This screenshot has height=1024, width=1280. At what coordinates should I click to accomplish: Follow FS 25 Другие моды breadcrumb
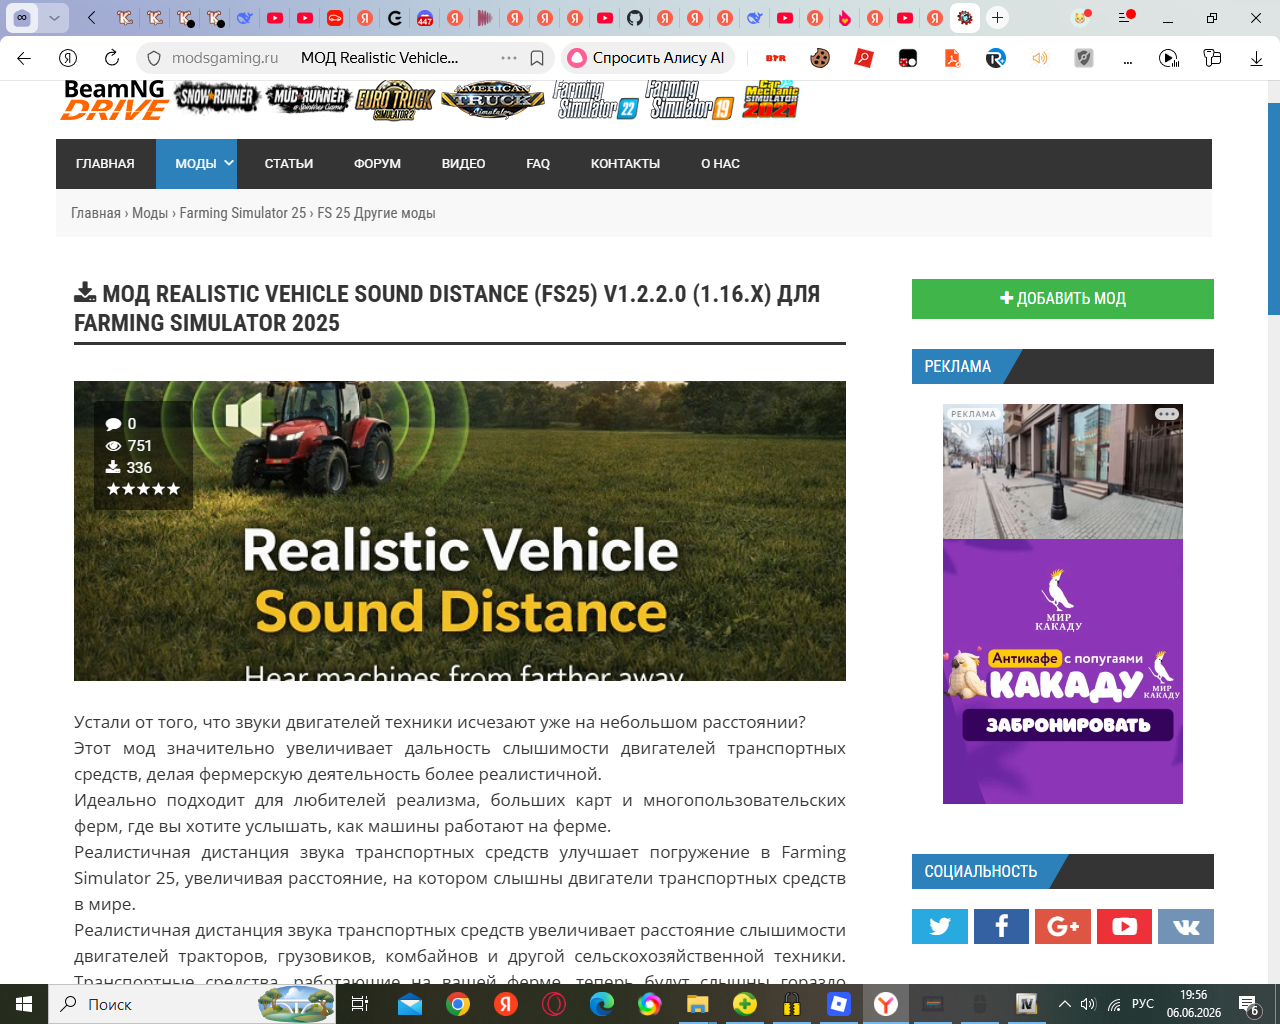[376, 213]
